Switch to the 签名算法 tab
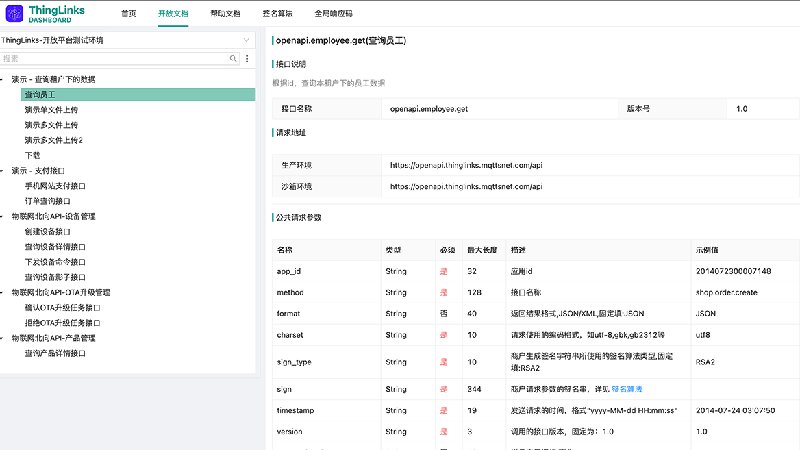800x450 pixels. tap(277, 13)
